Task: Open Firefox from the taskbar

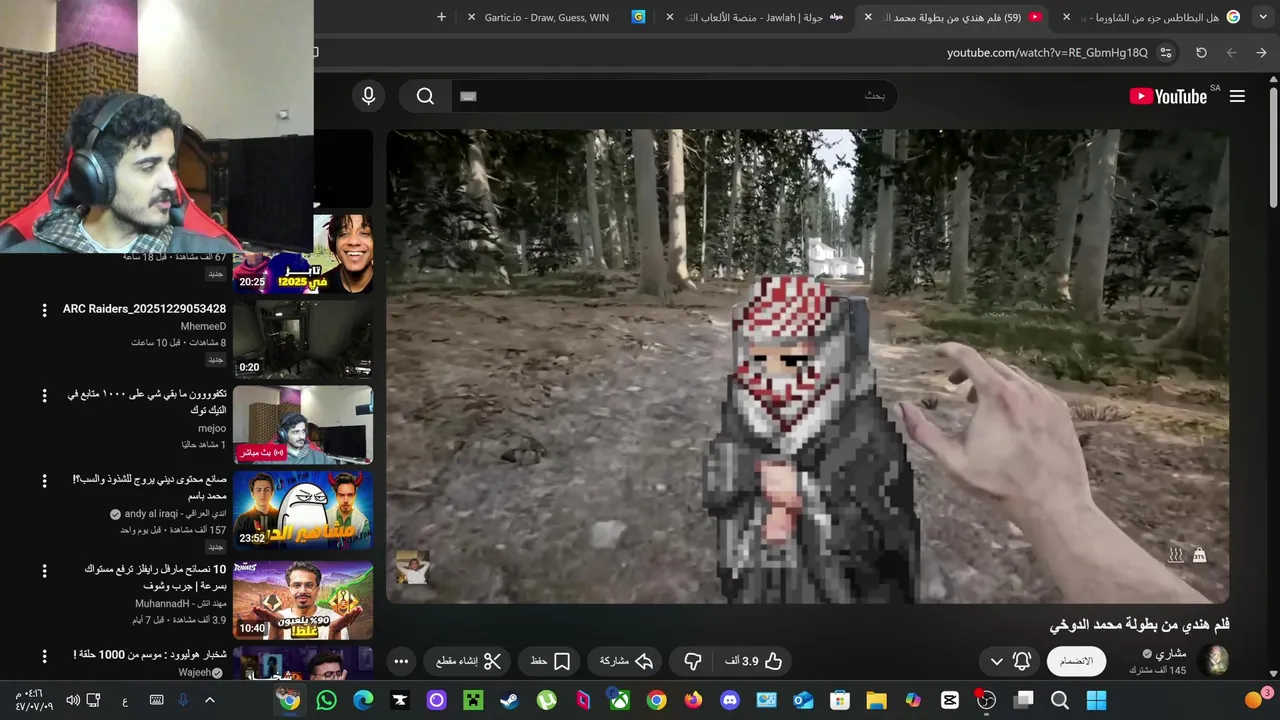Action: pos(693,700)
